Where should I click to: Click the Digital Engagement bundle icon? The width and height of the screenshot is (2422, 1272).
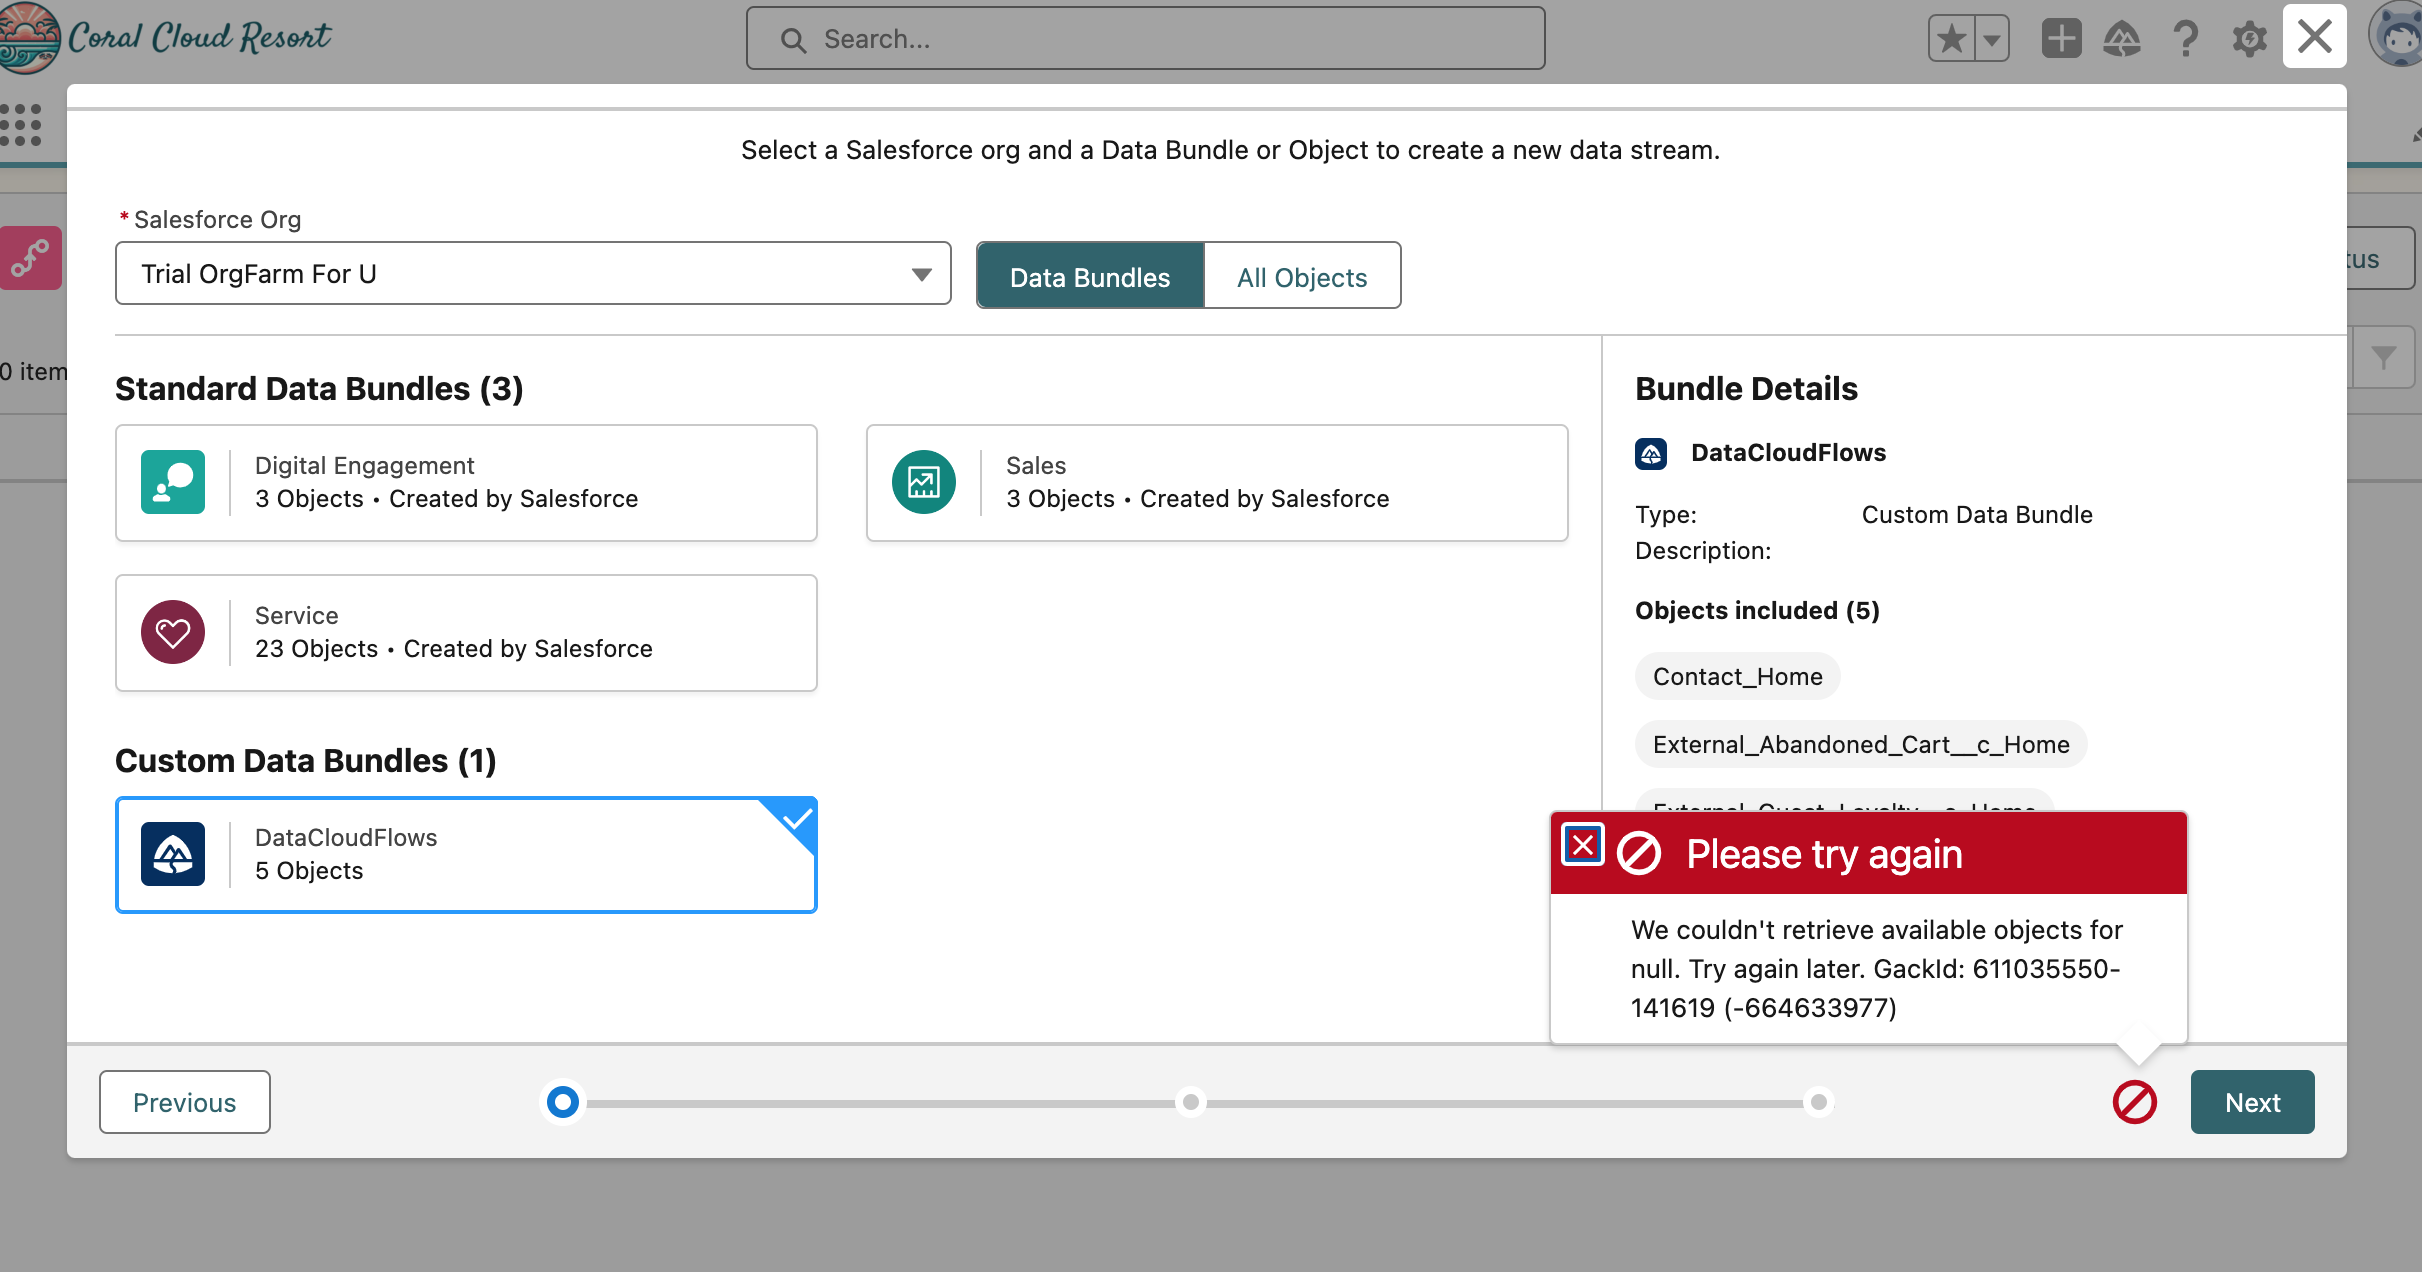click(x=173, y=482)
